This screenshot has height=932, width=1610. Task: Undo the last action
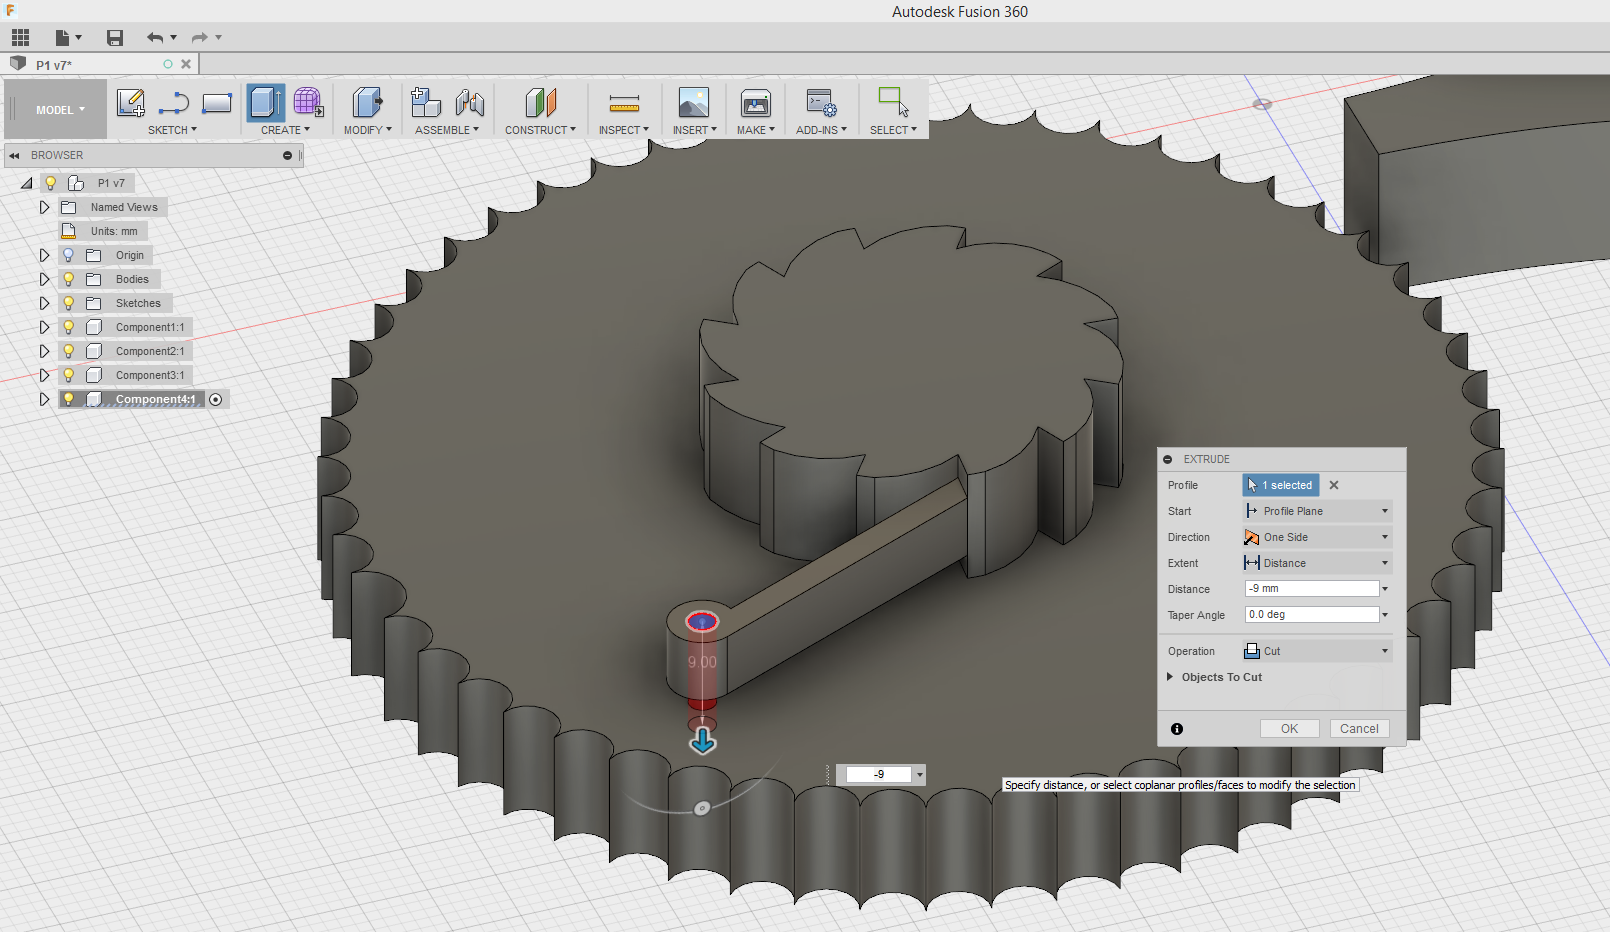tap(155, 38)
